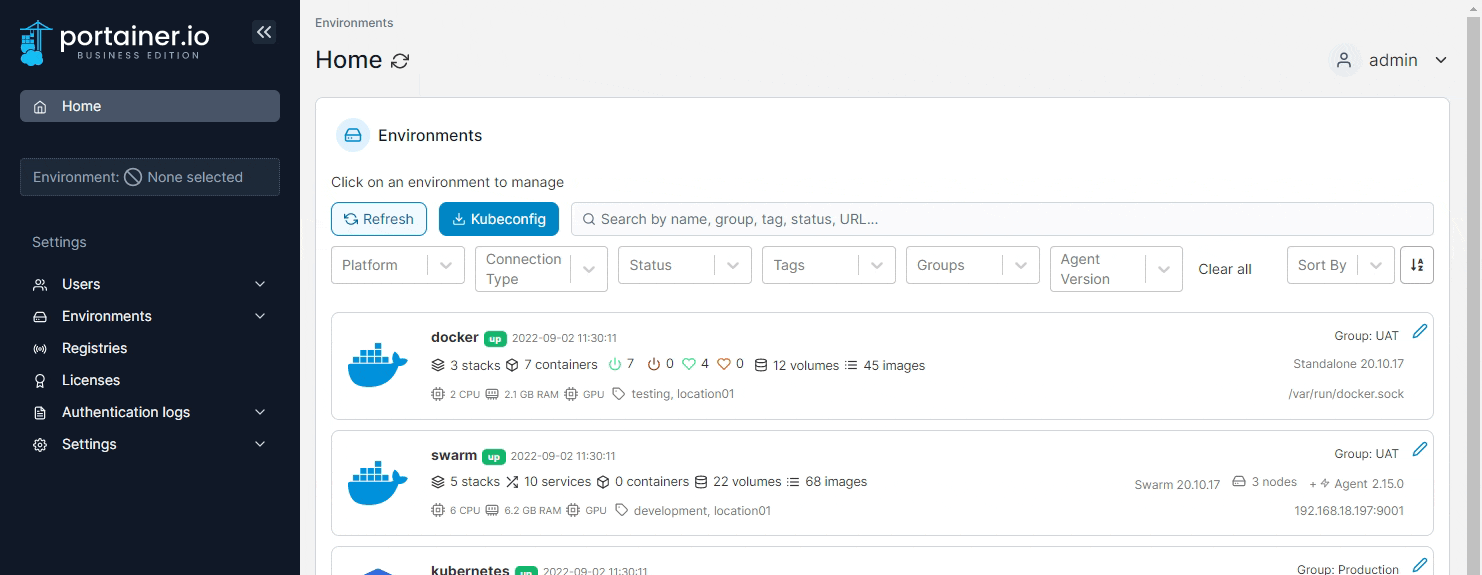This screenshot has width=1482, height=575.
Task: Expand the Users submenu
Action: 150,284
